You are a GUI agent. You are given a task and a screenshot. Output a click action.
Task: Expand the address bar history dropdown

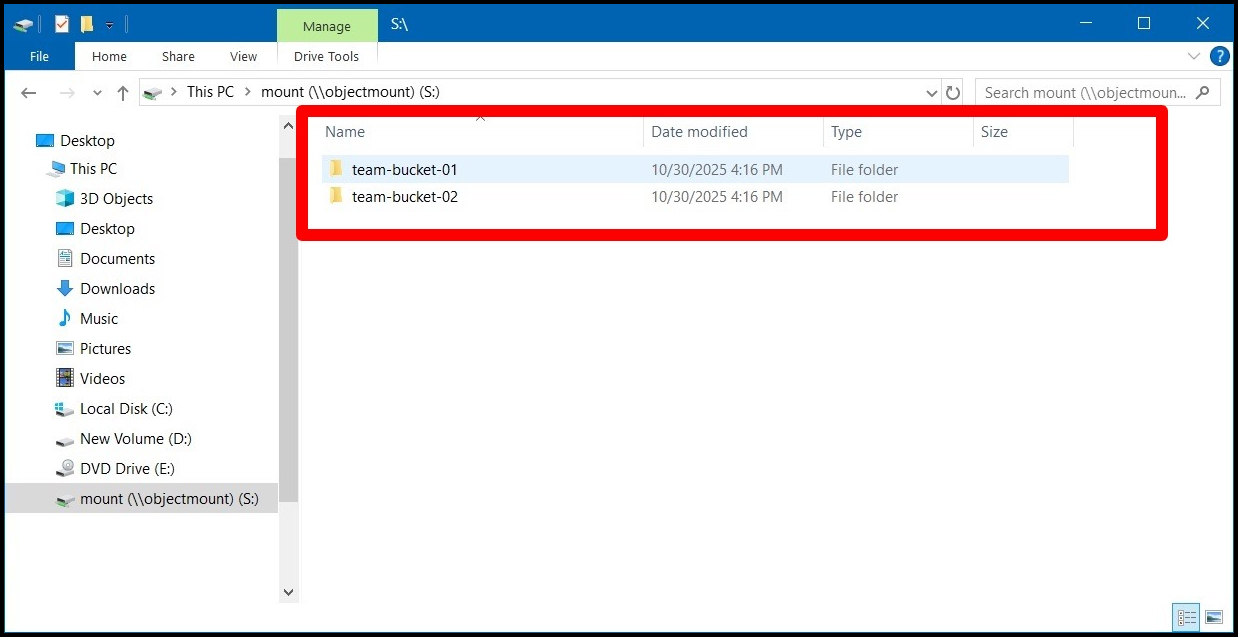click(x=932, y=93)
